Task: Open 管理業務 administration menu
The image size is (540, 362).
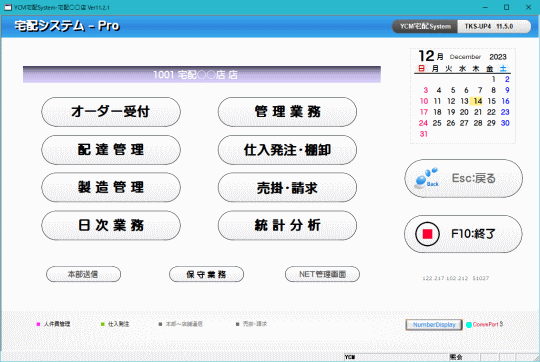Action: tap(287, 112)
